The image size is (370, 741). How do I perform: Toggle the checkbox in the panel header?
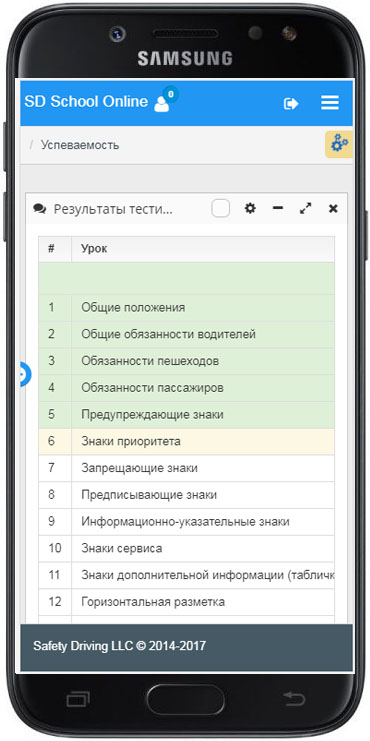(x=221, y=208)
